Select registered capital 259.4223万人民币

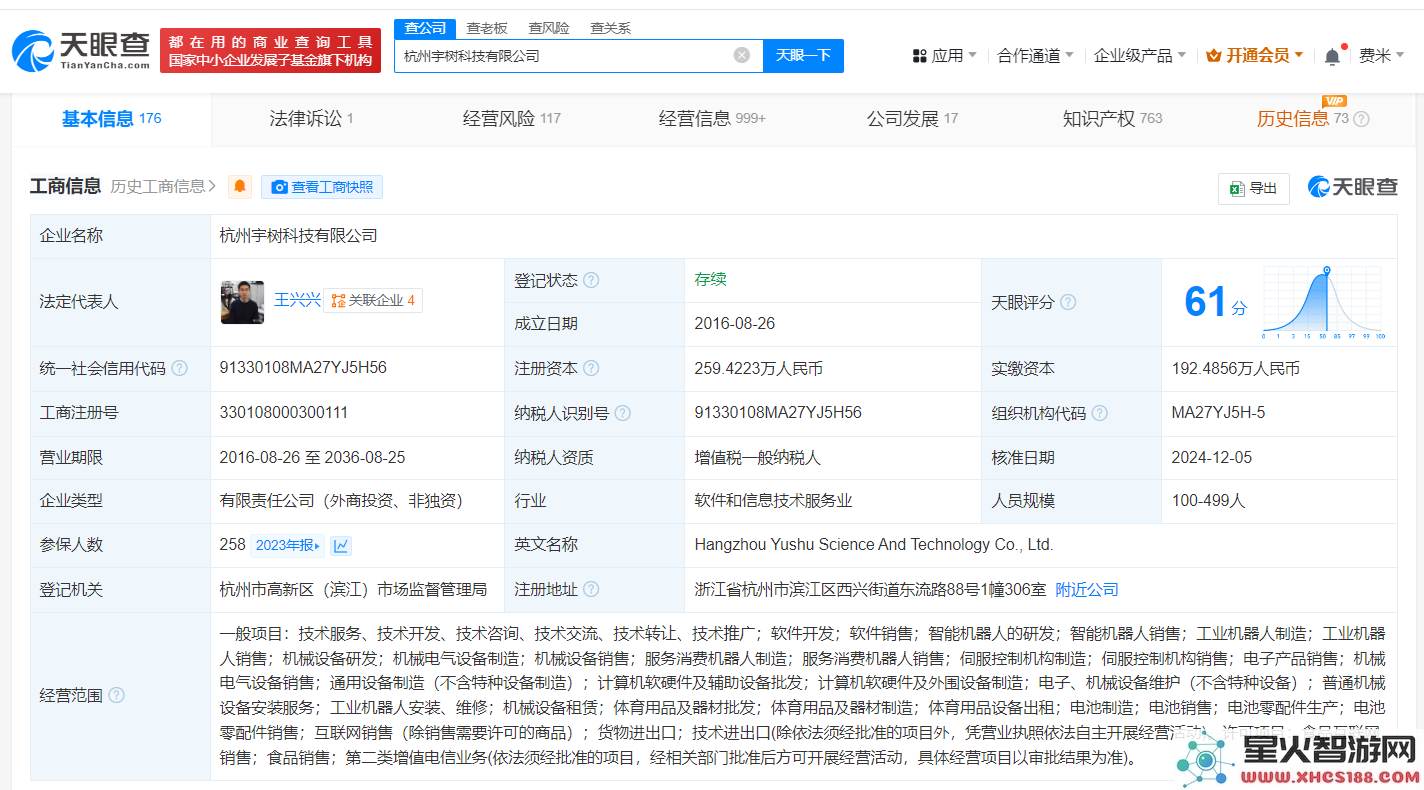pyautogui.click(x=759, y=369)
